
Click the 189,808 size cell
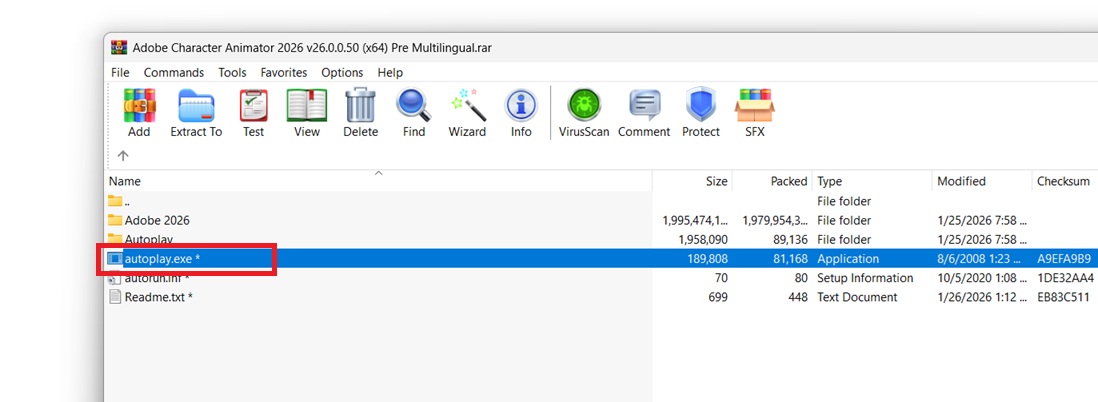coord(707,258)
